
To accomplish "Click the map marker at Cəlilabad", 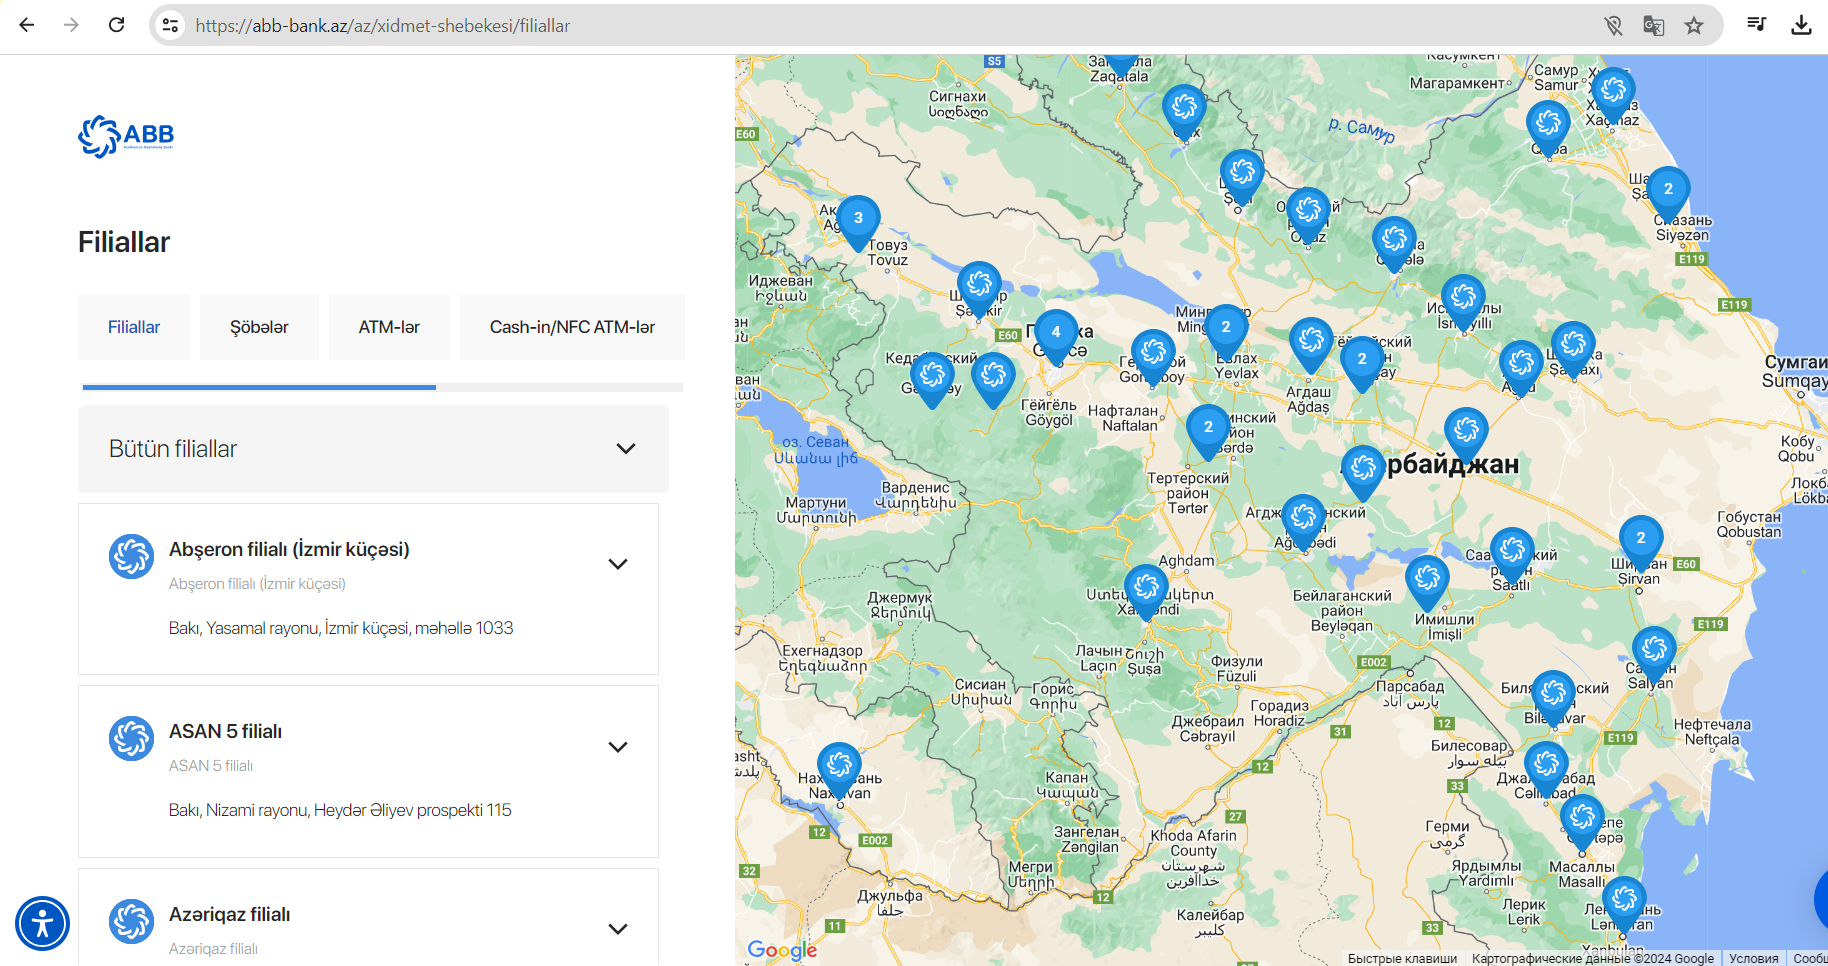I will tap(1547, 768).
